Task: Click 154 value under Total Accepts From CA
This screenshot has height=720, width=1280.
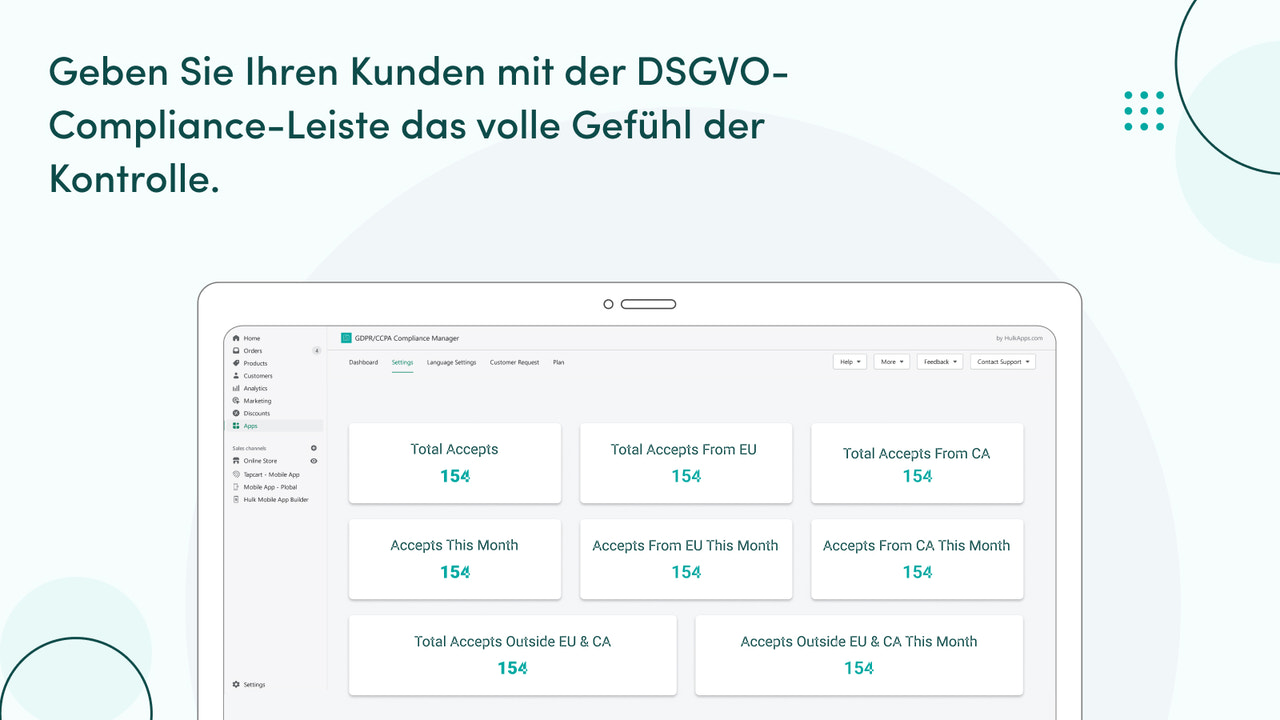Action: [917, 476]
